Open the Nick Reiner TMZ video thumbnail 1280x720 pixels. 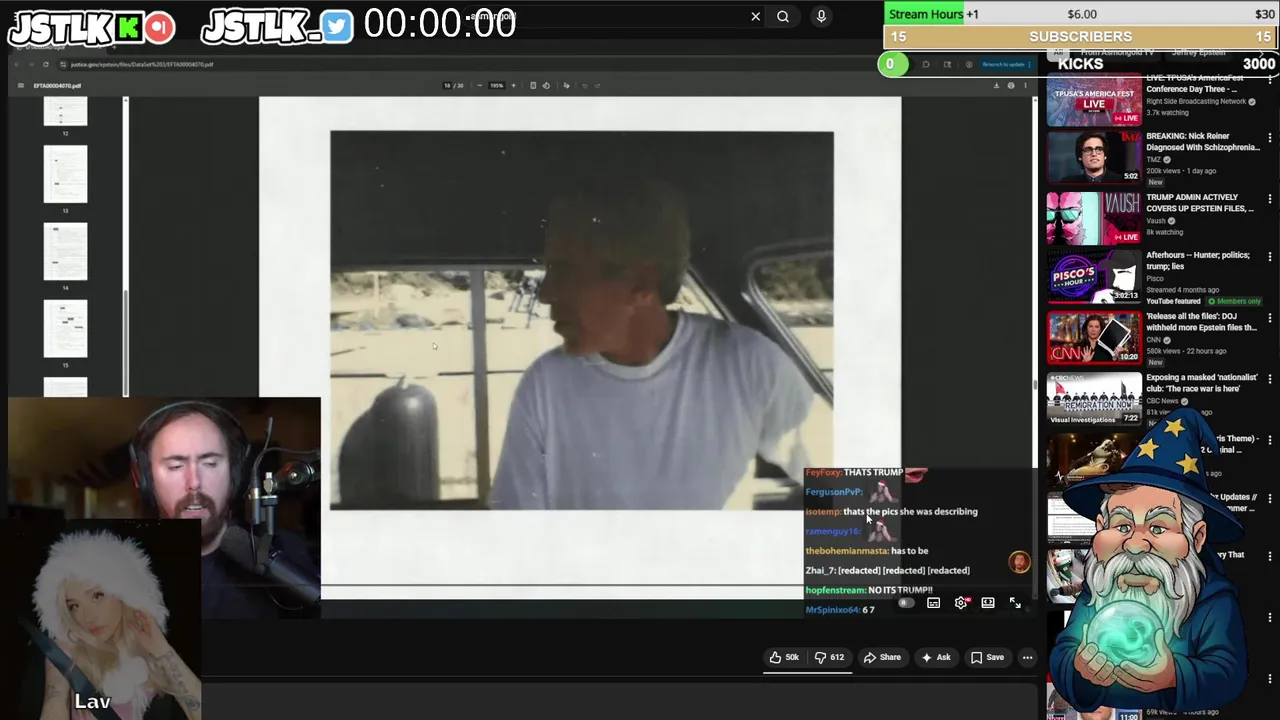(x=1094, y=157)
